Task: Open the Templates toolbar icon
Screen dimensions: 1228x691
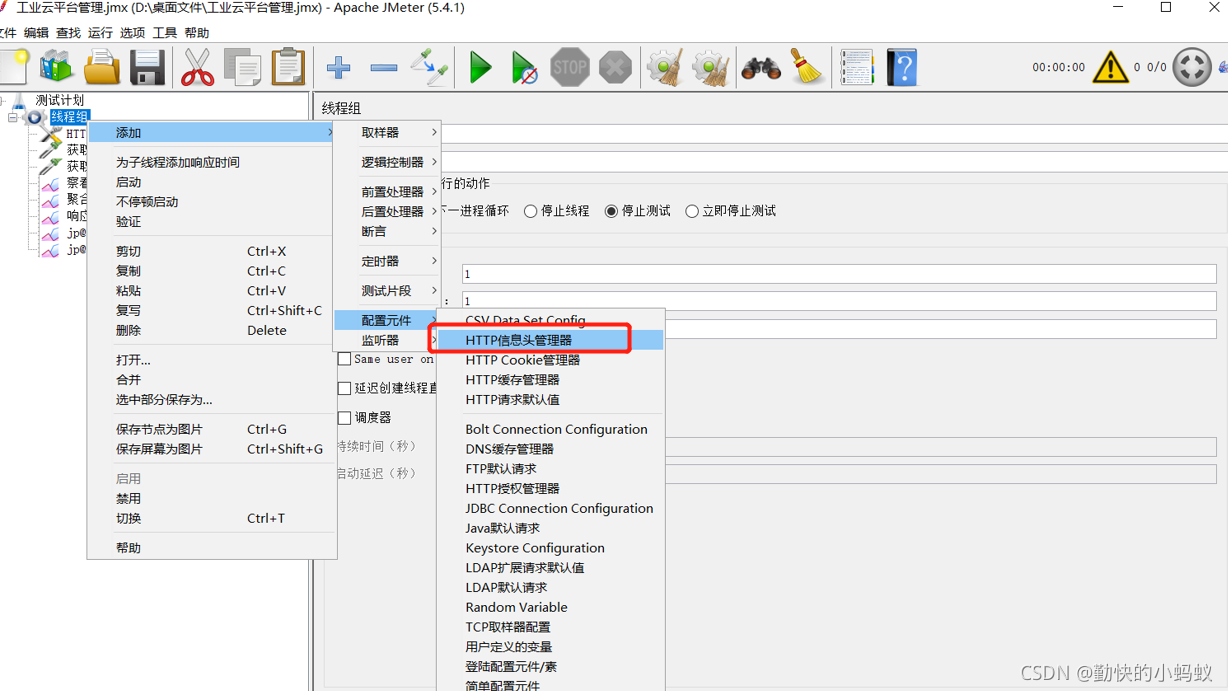Action: pyautogui.click(x=56, y=68)
